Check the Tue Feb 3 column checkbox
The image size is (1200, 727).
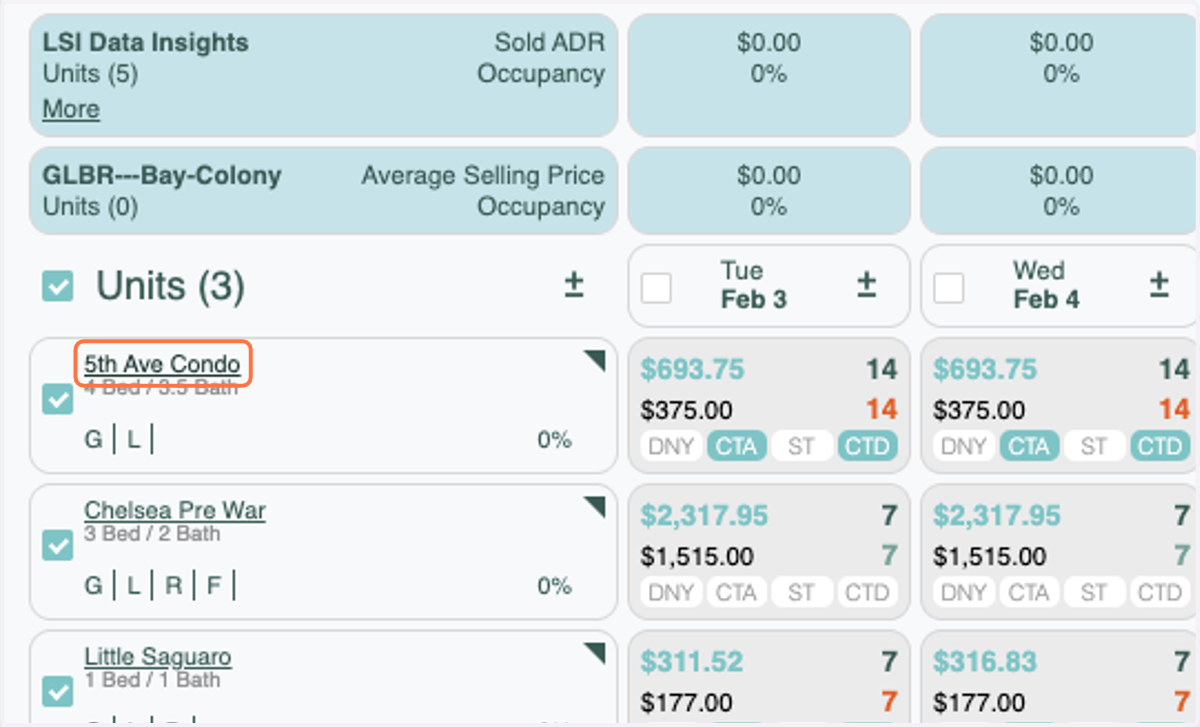click(x=656, y=288)
